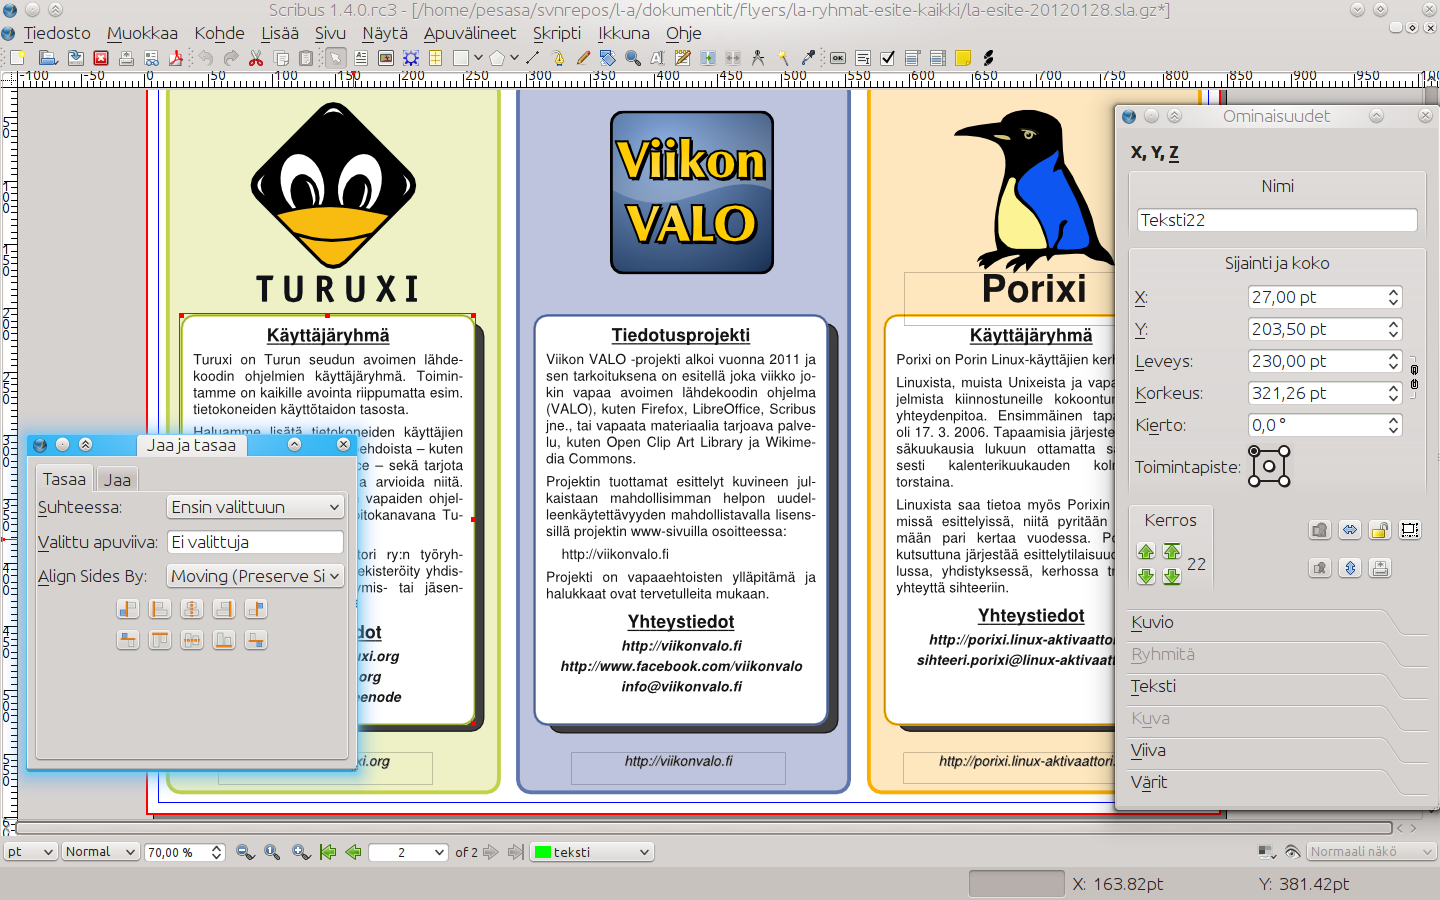Viewport: 1440px width, 900px height.
Task: Select the Edit Contents of Frame tool
Action: 657,58
